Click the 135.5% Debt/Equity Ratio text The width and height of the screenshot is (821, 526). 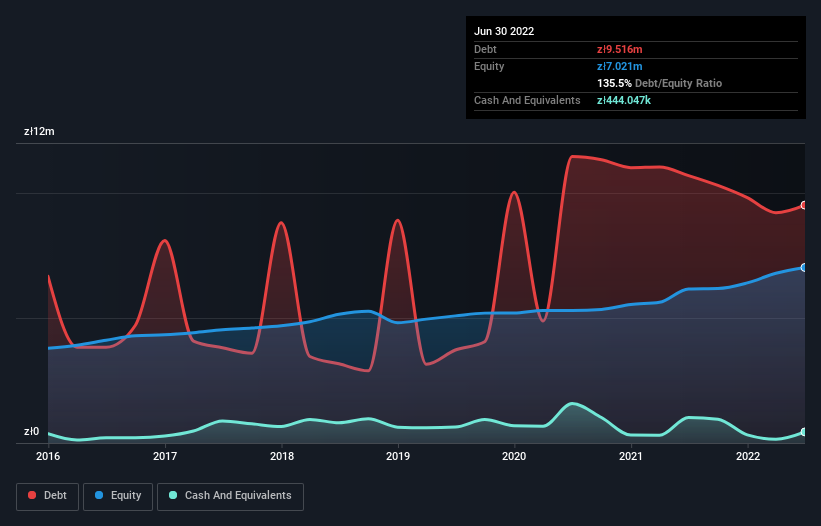pyautogui.click(x=659, y=83)
